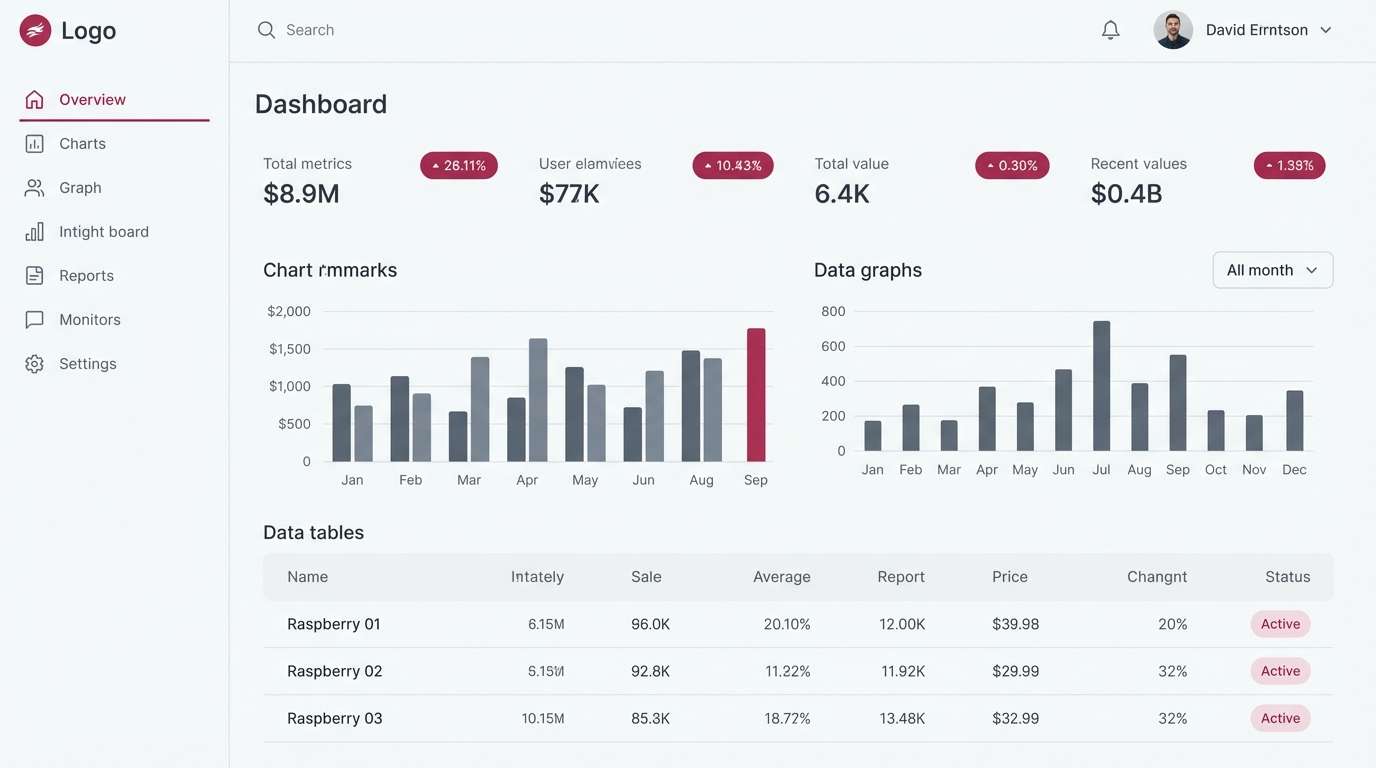This screenshot has height=768, width=1376.
Task: Click the Graph people icon
Action: pyautogui.click(x=34, y=188)
